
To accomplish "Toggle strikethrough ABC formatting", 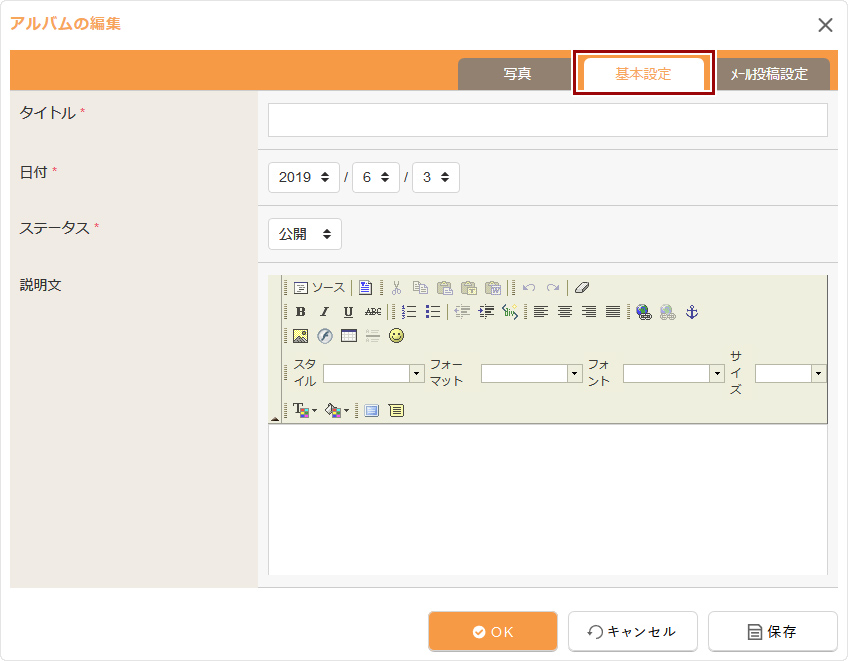I will pyautogui.click(x=373, y=312).
